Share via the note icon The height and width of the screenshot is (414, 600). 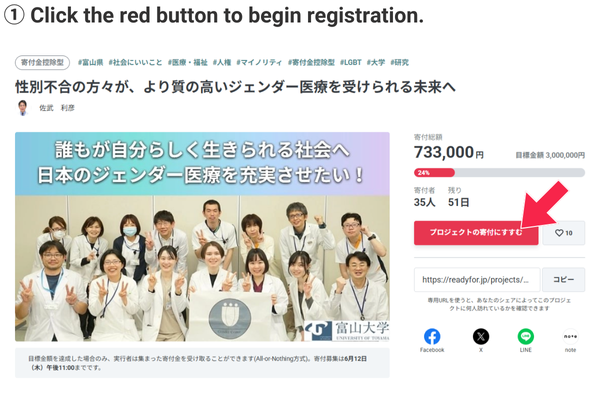pyautogui.click(x=570, y=337)
